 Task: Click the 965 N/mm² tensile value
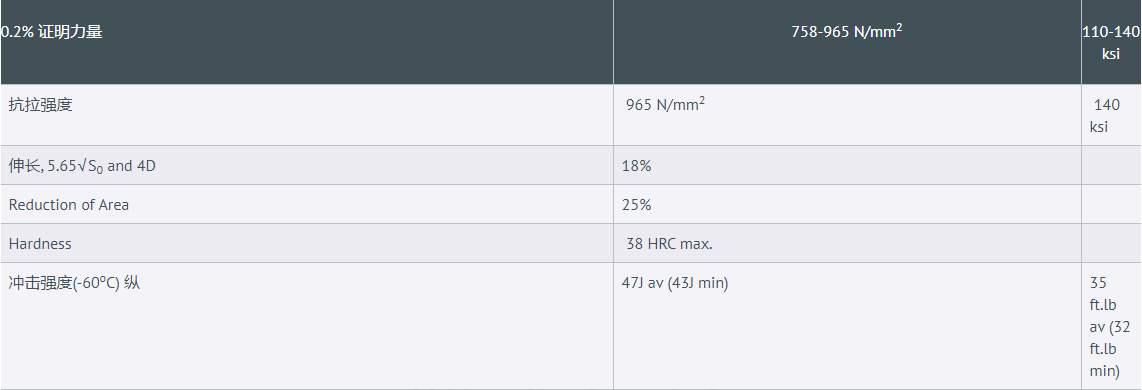pos(665,105)
